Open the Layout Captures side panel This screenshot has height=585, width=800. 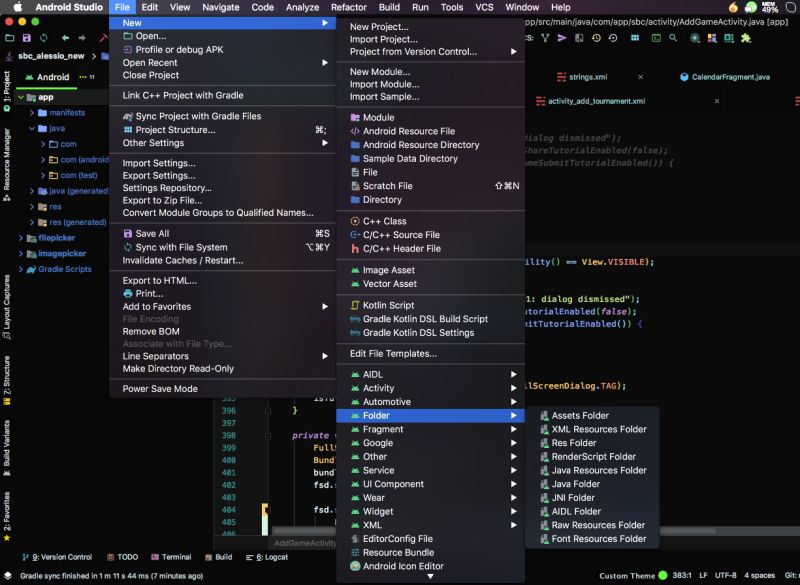[7, 308]
